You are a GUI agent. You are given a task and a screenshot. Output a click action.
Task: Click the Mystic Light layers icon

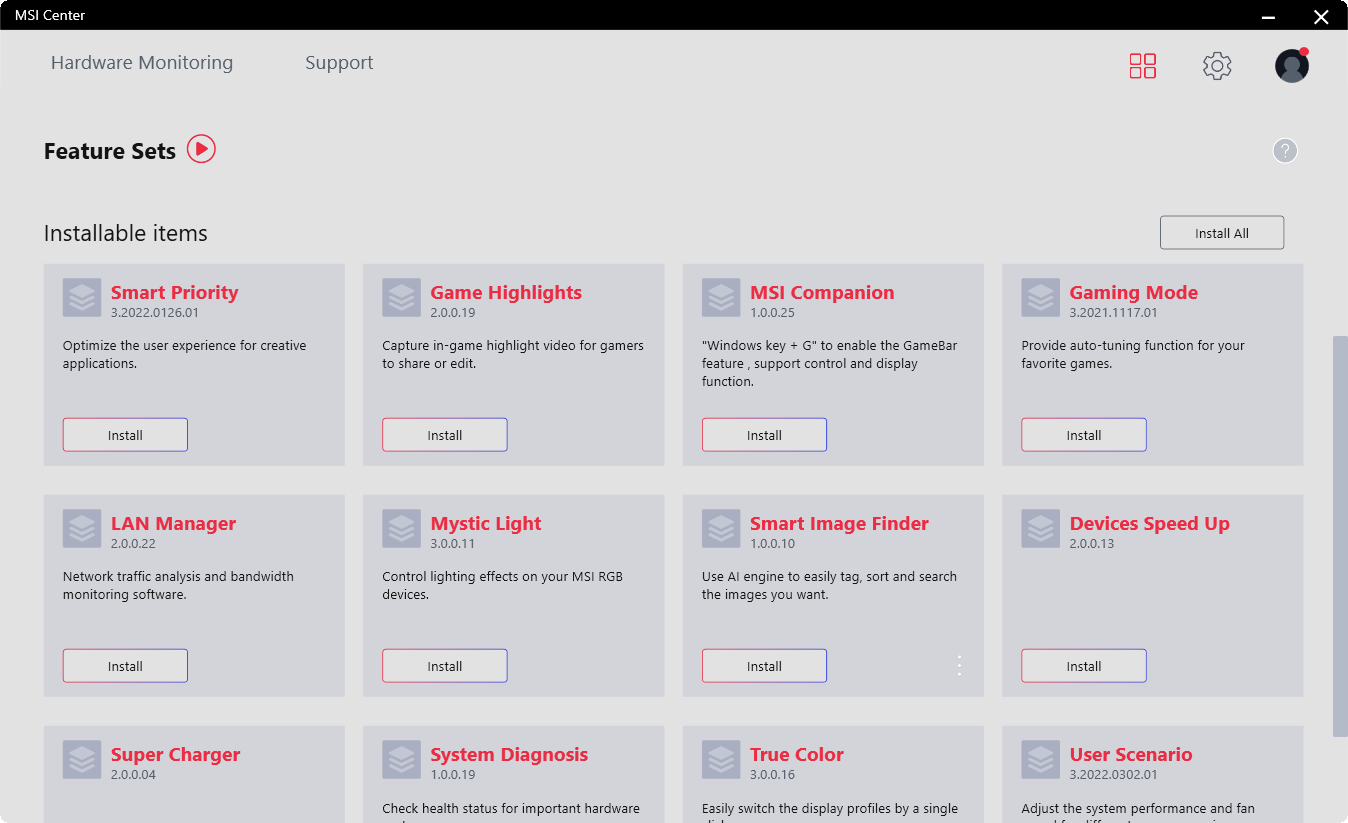tap(401, 529)
